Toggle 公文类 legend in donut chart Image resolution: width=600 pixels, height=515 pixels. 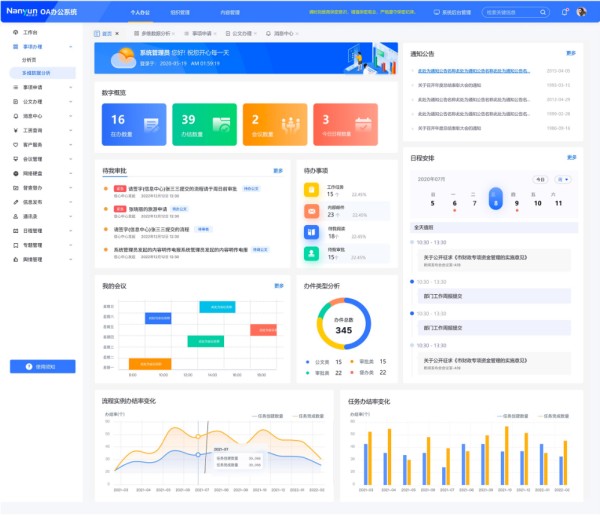point(324,362)
